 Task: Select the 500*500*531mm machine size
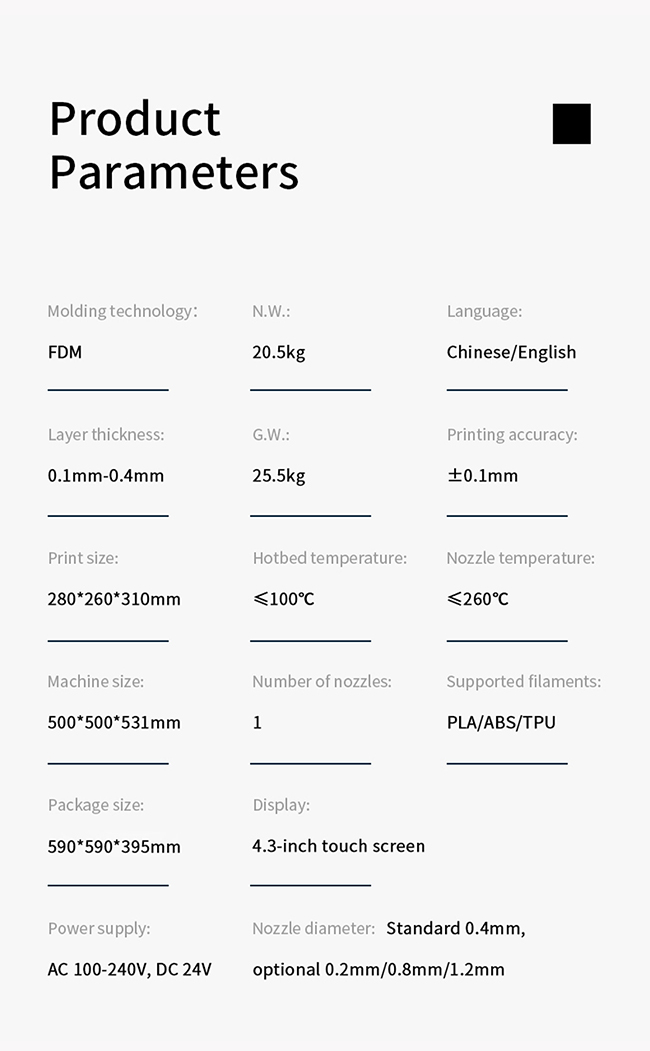click(x=114, y=723)
